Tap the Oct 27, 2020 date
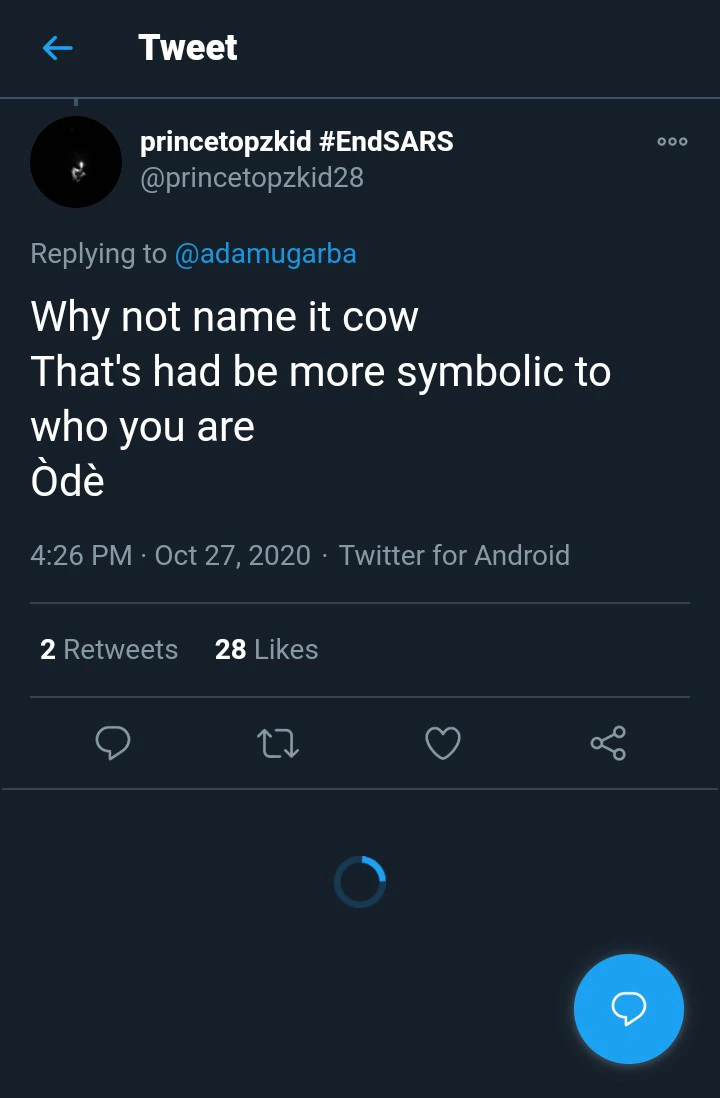The image size is (720, 1098). tap(233, 555)
